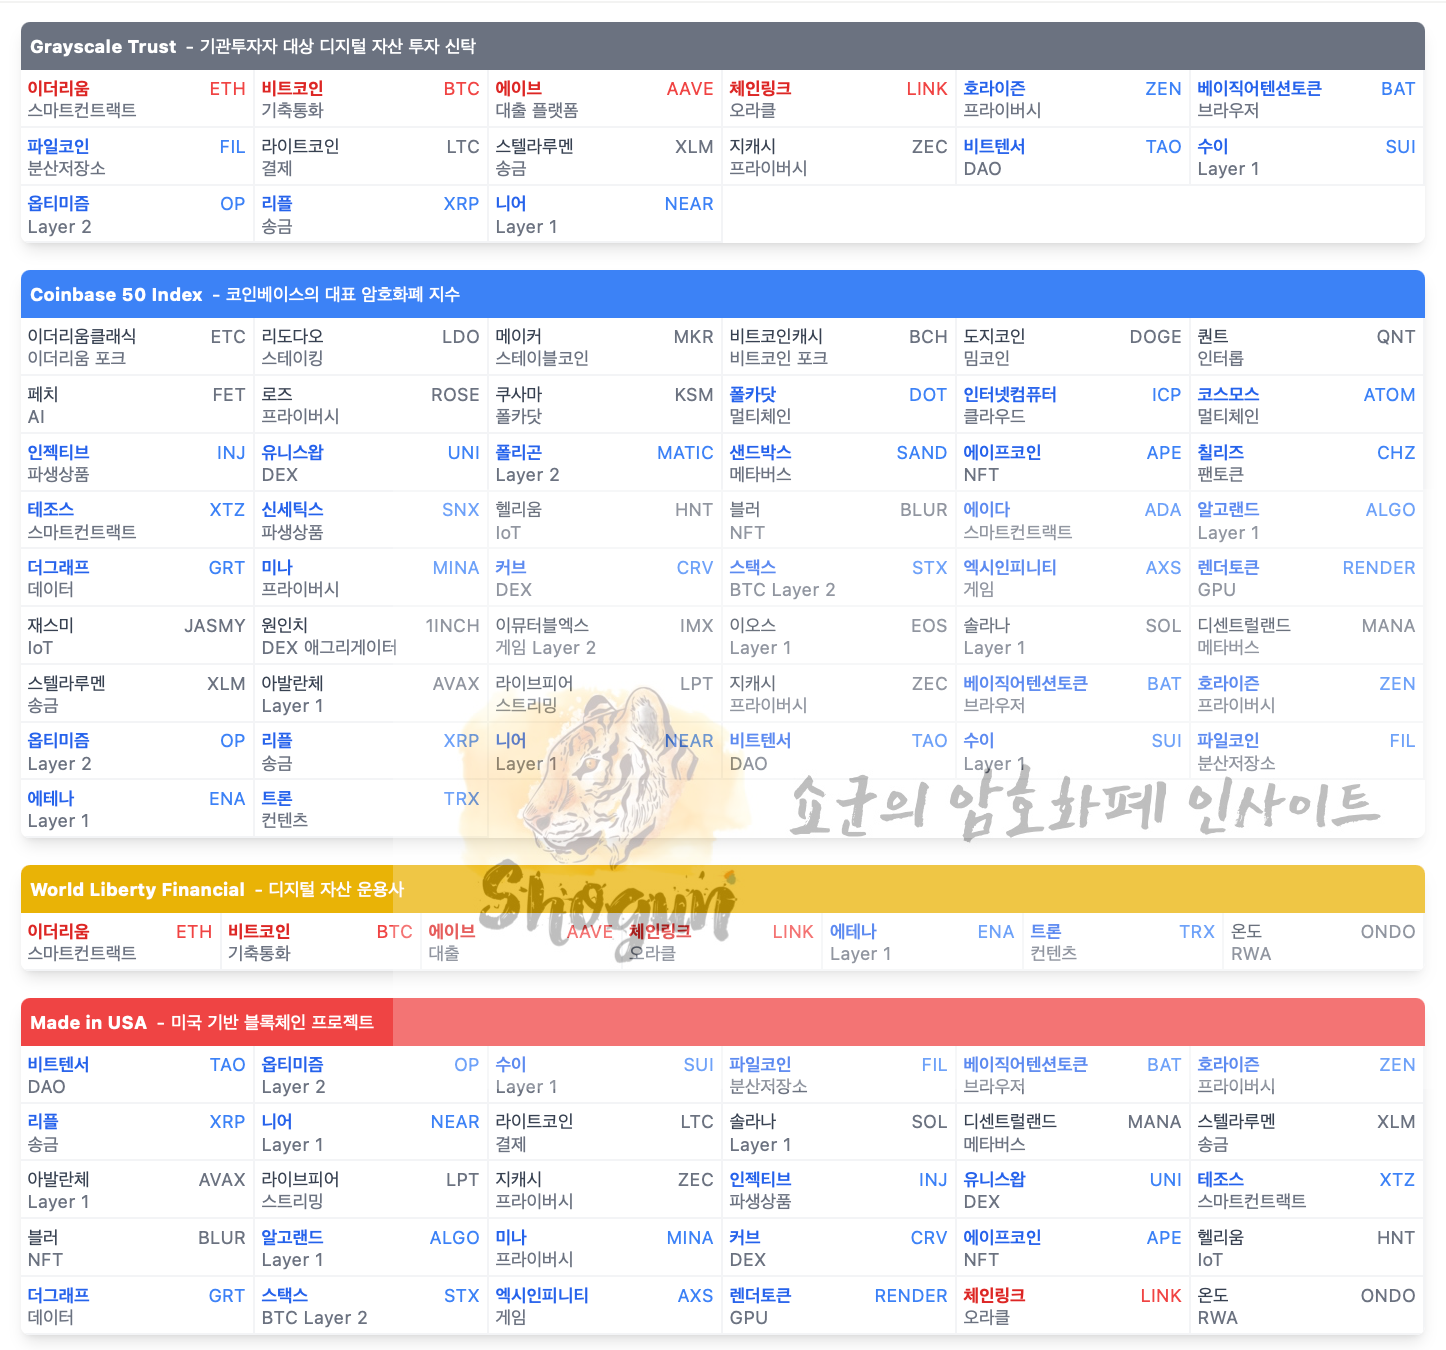The width and height of the screenshot is (1446, 1350).
Task: Select 비트텐서 TAO in Made in USA
Action: click(x=137, y=1075)
